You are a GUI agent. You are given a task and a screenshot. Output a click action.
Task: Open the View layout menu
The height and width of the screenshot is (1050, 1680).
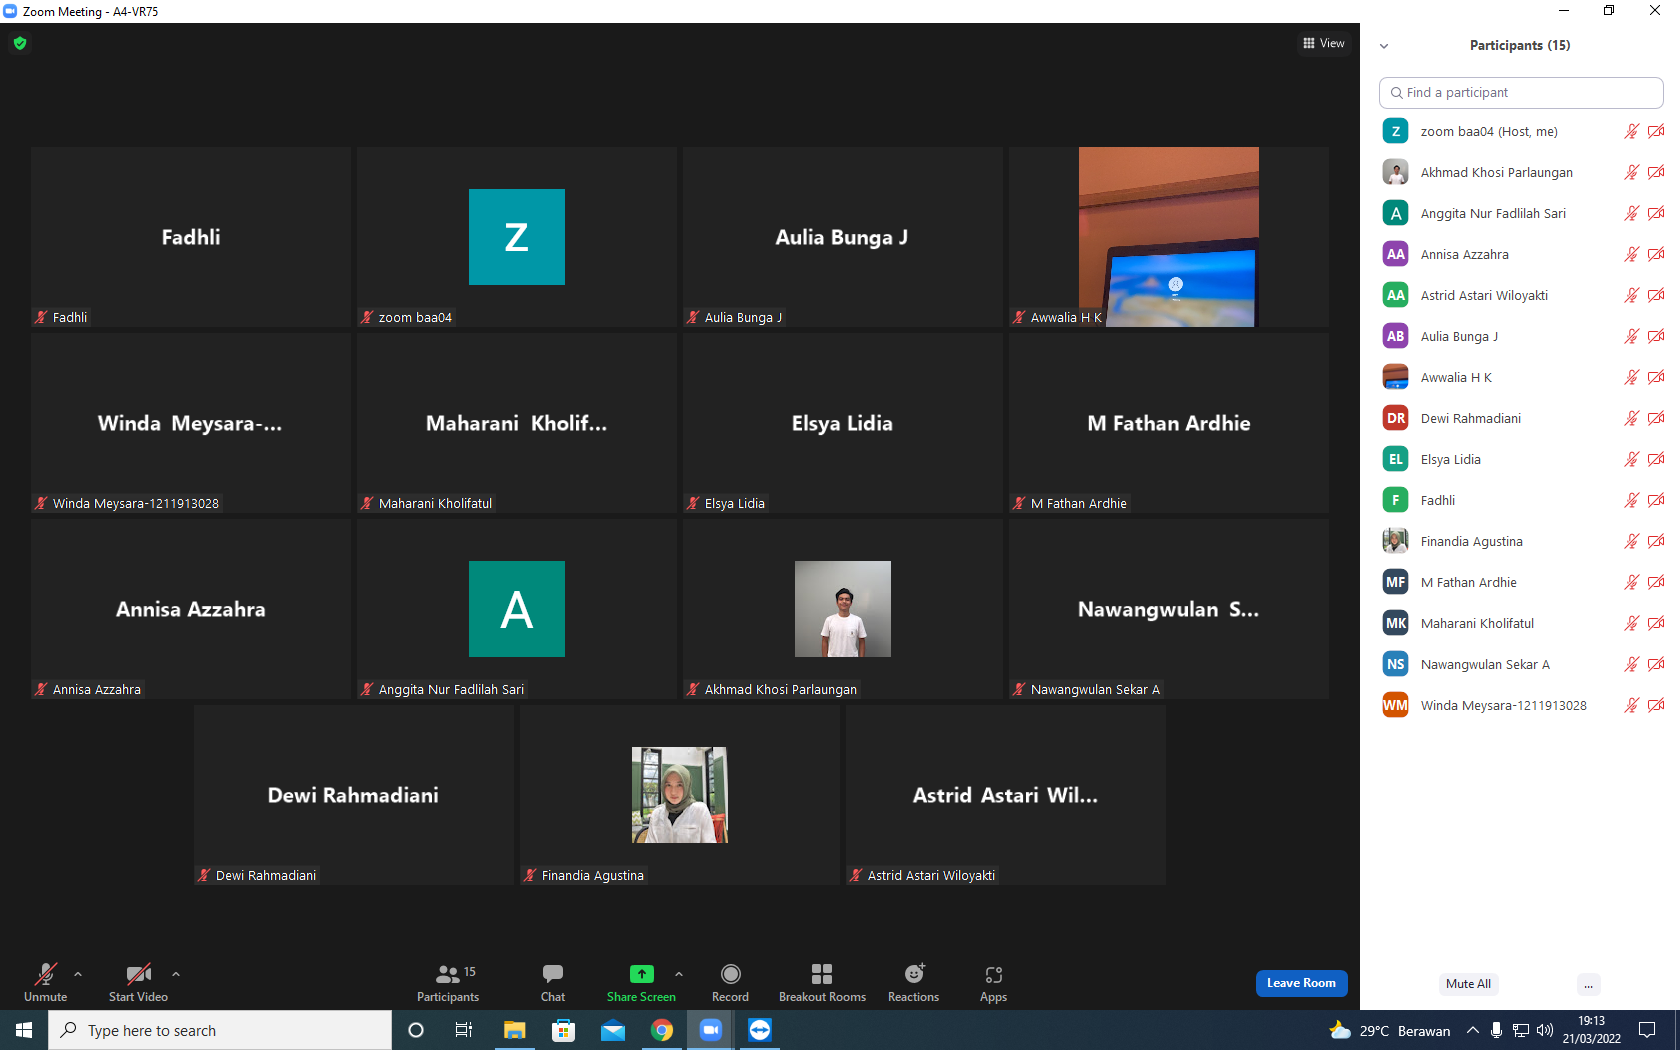click(x=1324, y=43)
